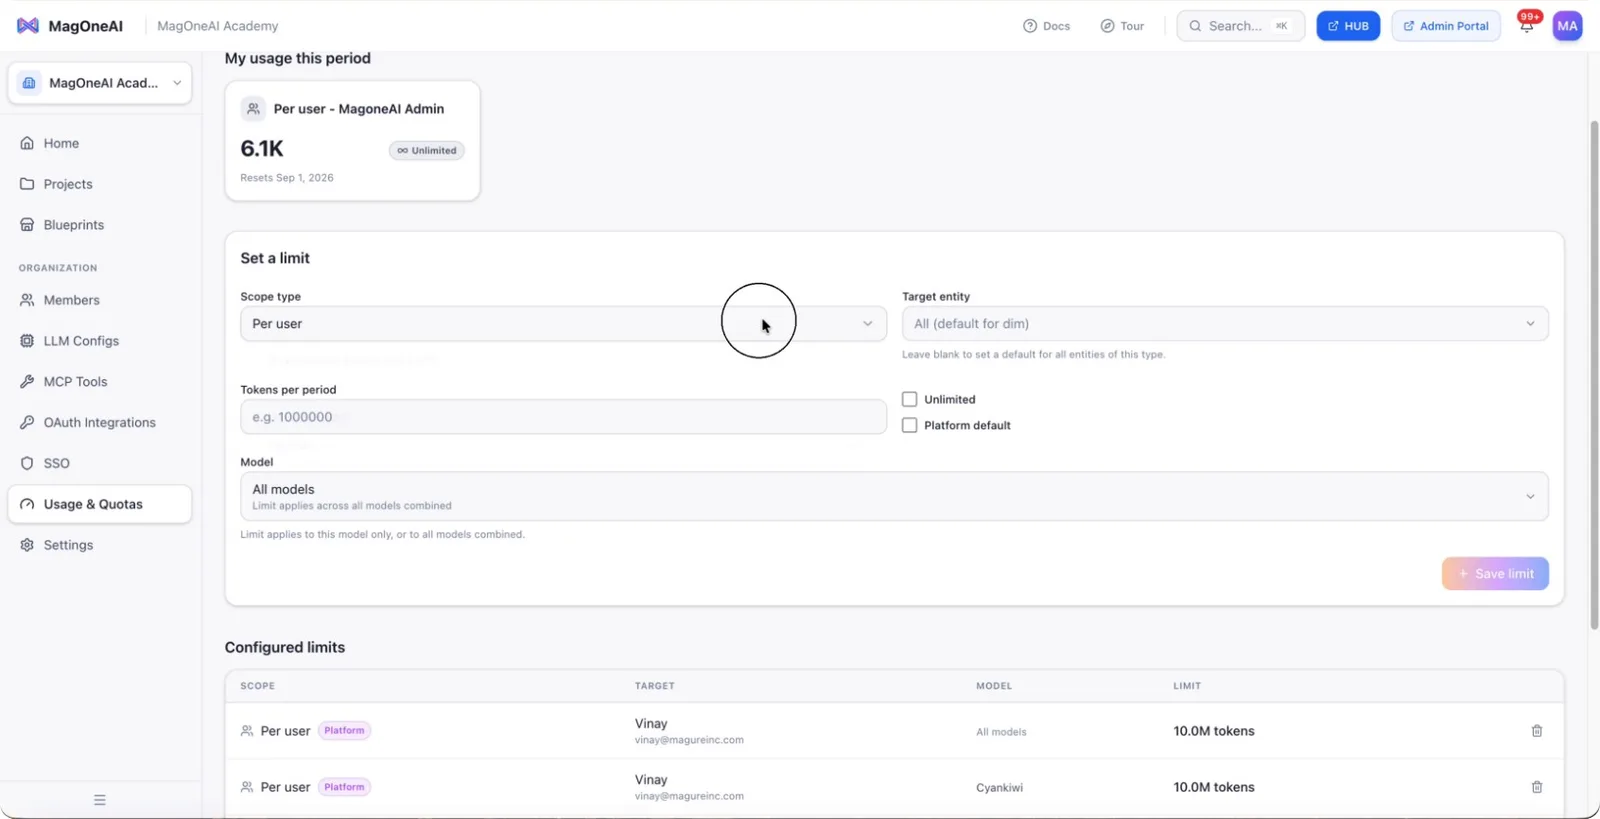Enable the Unlimited checkbox

[909, 399]
